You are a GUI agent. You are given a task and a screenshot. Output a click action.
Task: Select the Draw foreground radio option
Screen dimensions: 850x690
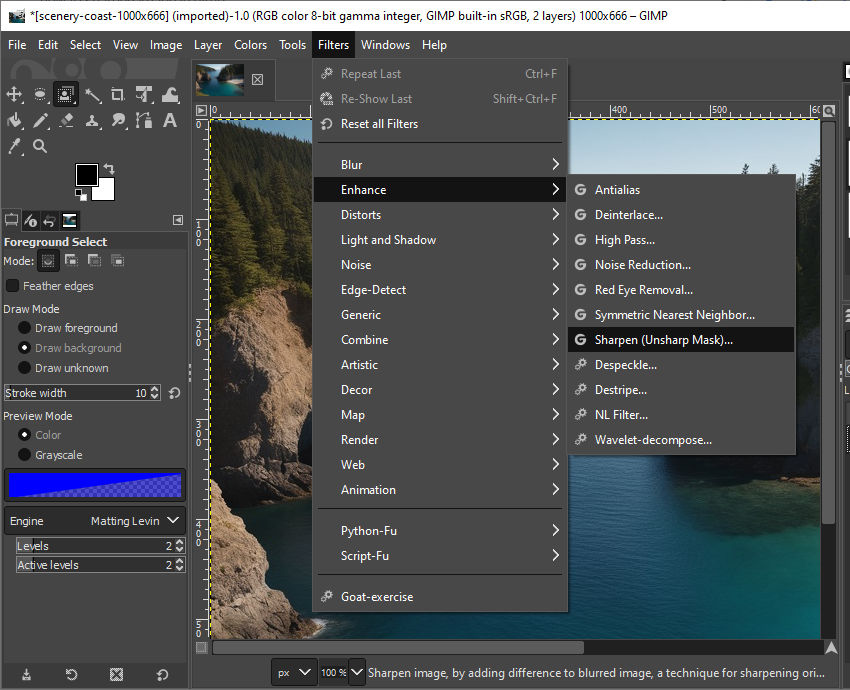pyautogui.click(x=24, y=328)
